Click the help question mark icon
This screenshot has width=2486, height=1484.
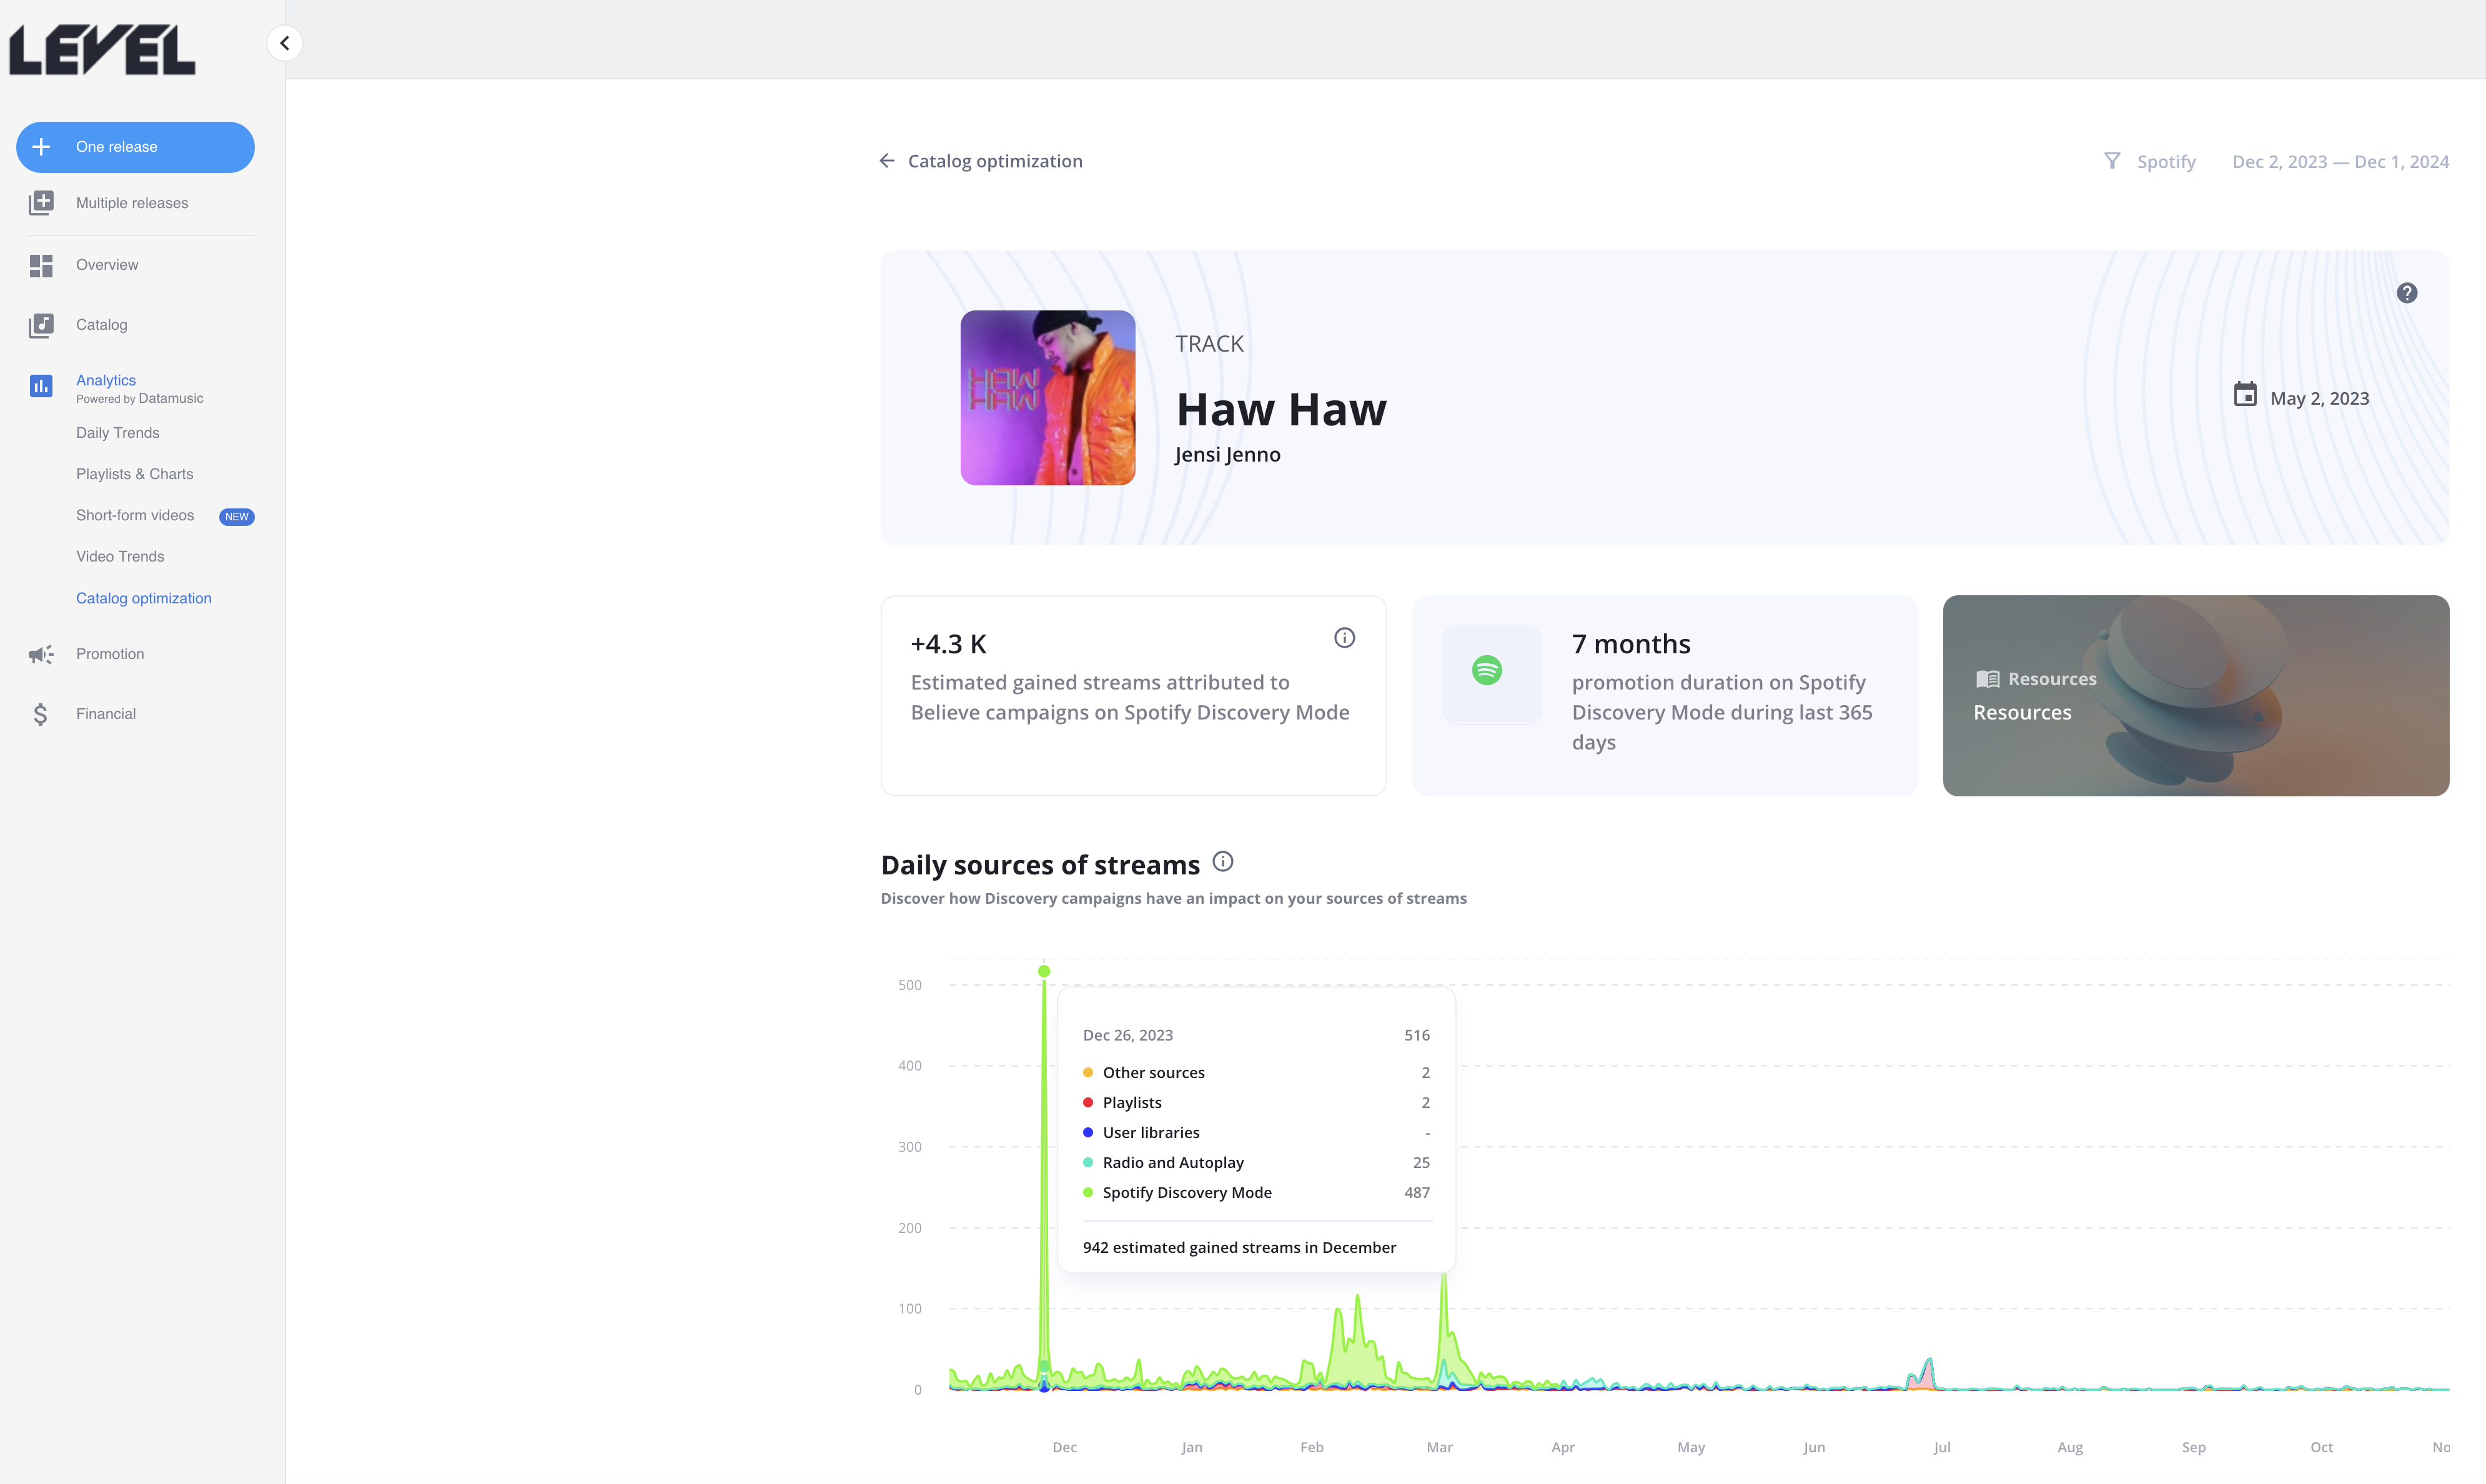tap(2407, 293)
